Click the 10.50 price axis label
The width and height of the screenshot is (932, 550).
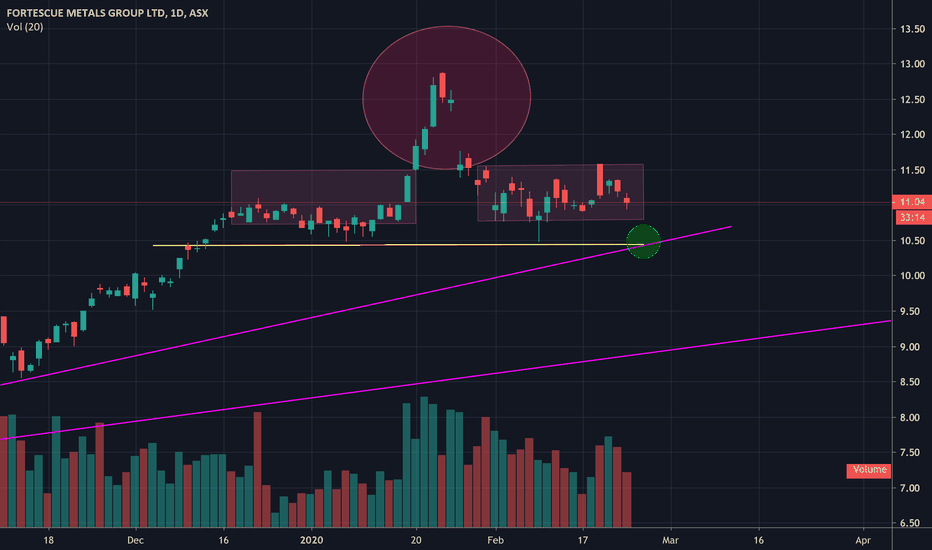click(x=912, y=241)
